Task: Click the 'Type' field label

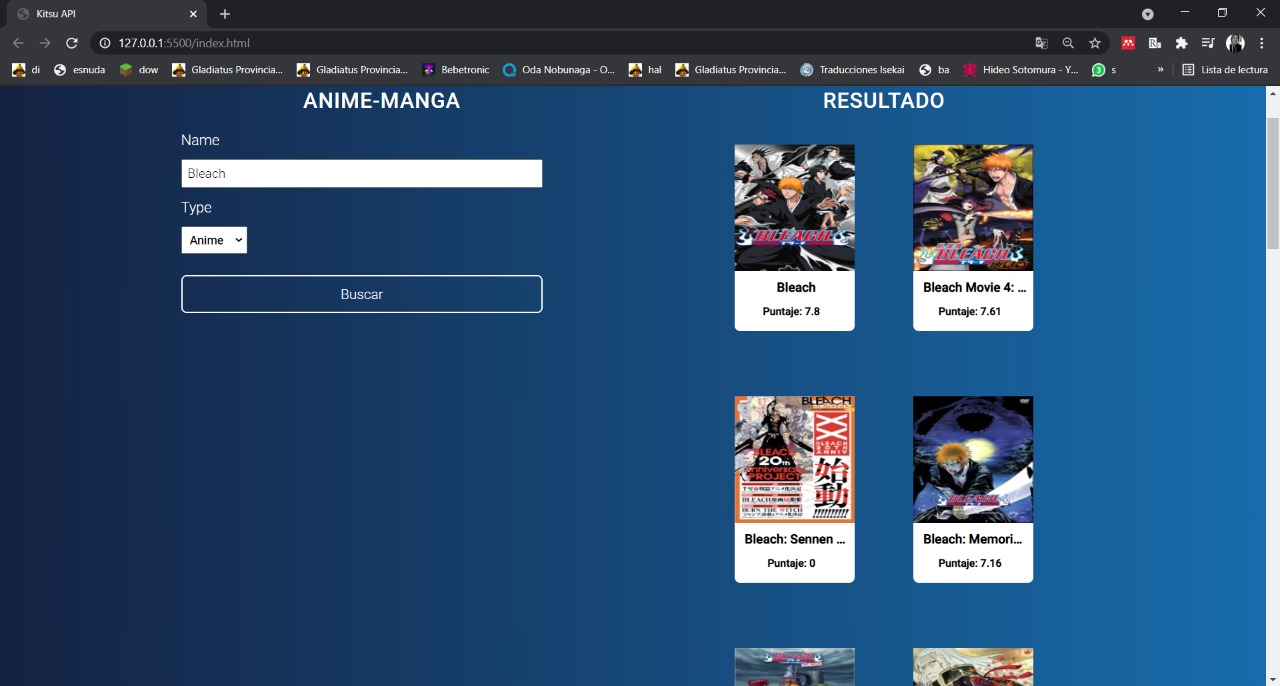Action: coord(196,208)
